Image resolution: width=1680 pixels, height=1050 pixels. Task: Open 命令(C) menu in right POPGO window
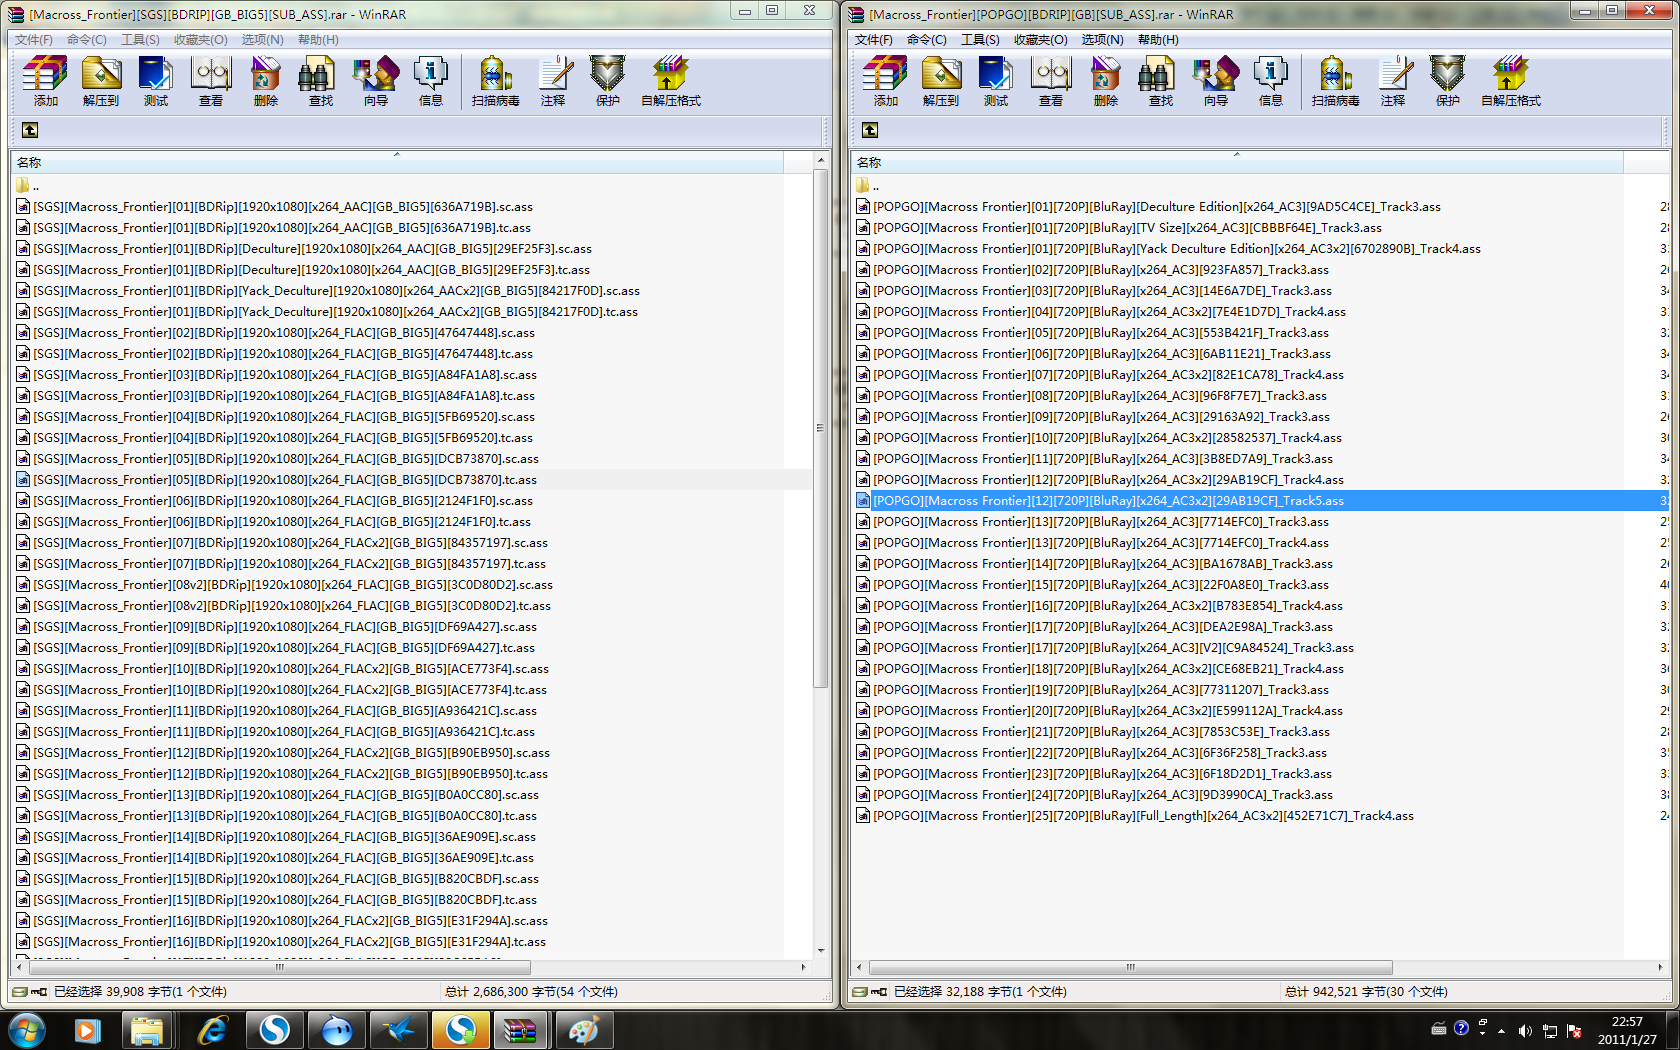(x=926, y=40)
